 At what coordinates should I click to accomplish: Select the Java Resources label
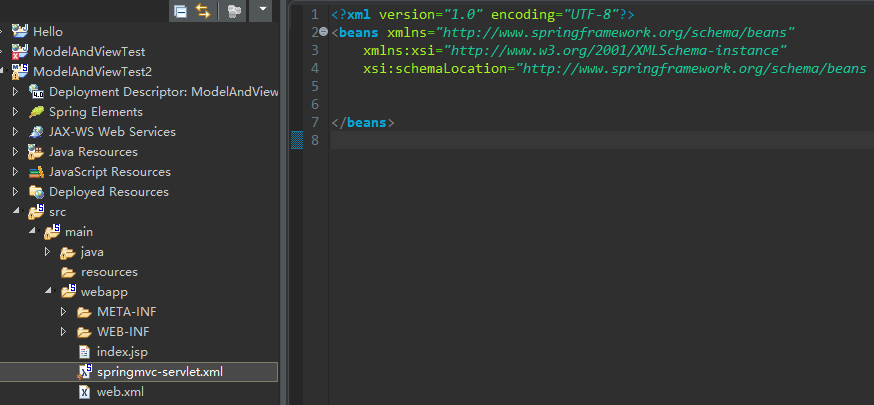tap(93, 152)
